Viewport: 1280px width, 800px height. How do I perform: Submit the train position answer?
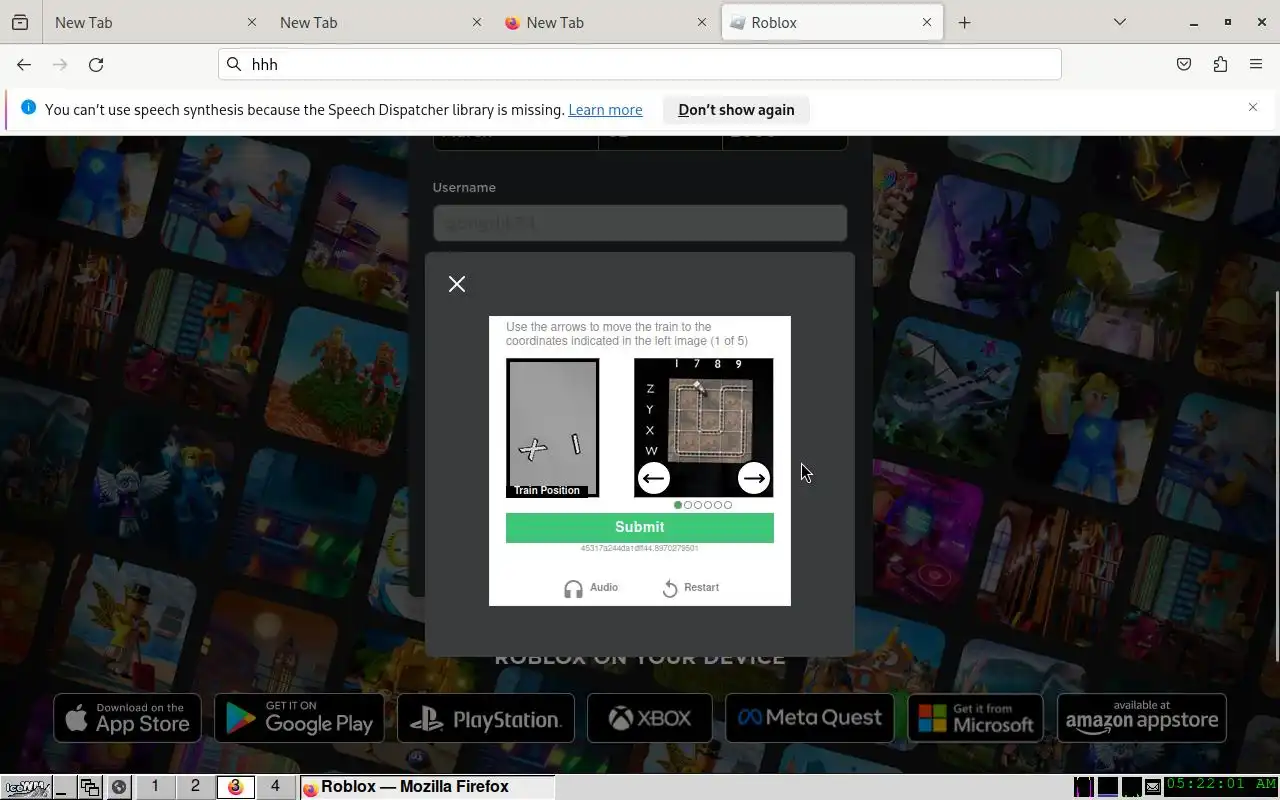pos(640,527)
